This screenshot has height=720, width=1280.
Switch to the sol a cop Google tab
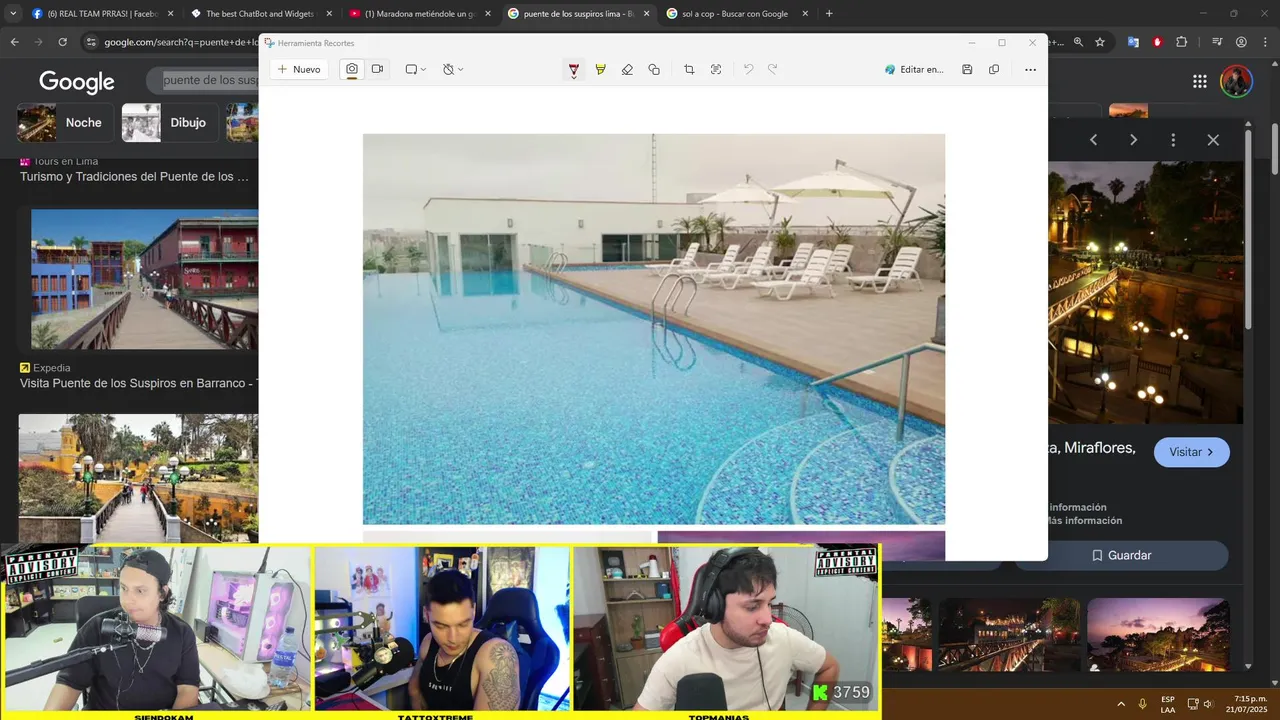pos(735,14)
